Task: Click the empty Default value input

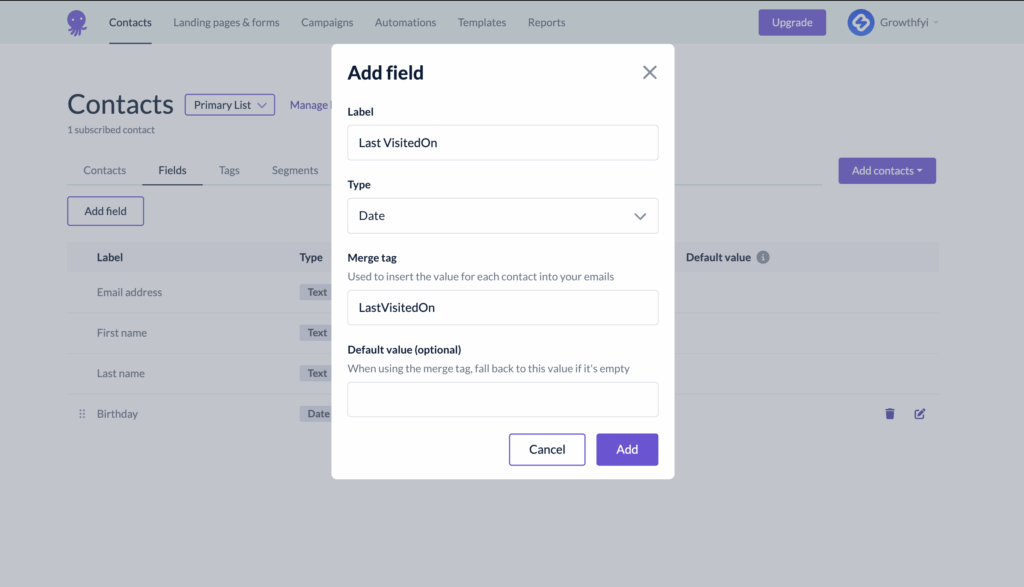Action: [x=502, y=399]
